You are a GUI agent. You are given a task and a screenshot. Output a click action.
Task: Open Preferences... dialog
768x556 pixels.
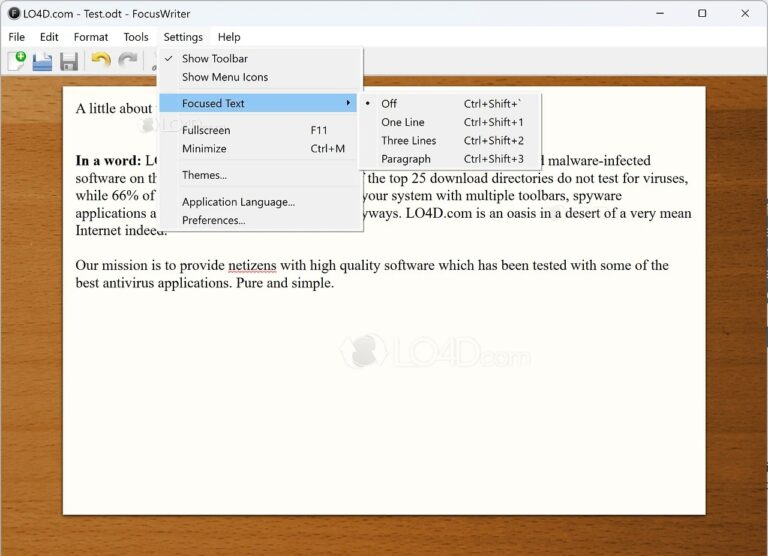coord(261,220)
